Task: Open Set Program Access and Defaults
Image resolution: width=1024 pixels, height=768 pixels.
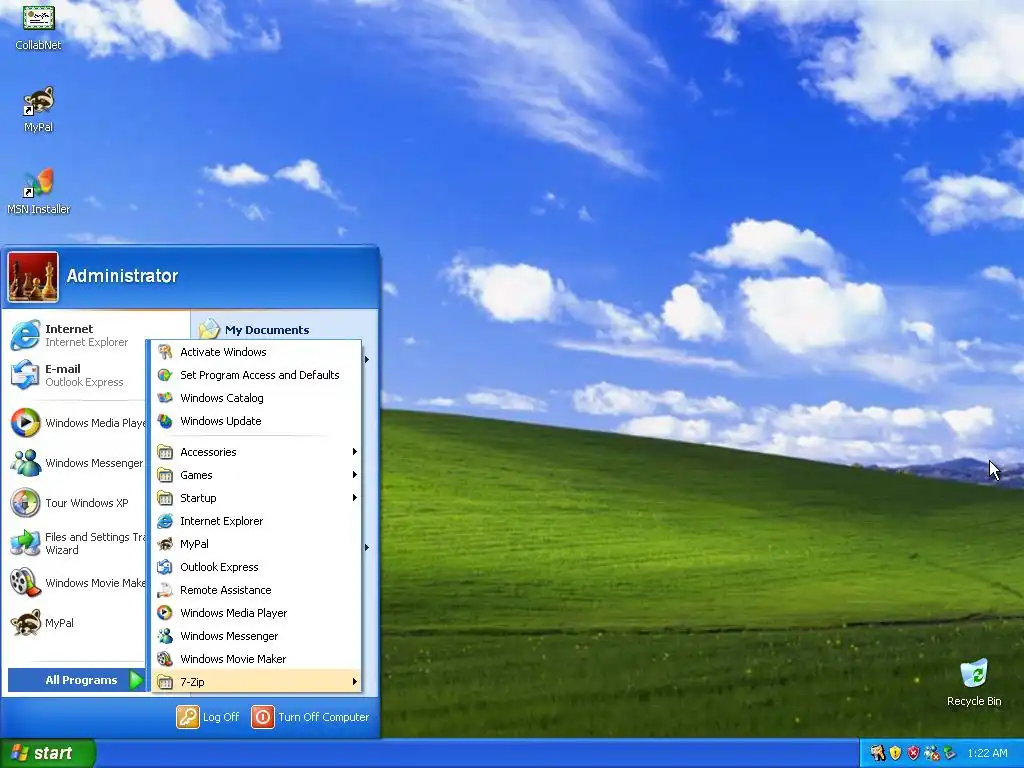Action: (x=257, y=375)
